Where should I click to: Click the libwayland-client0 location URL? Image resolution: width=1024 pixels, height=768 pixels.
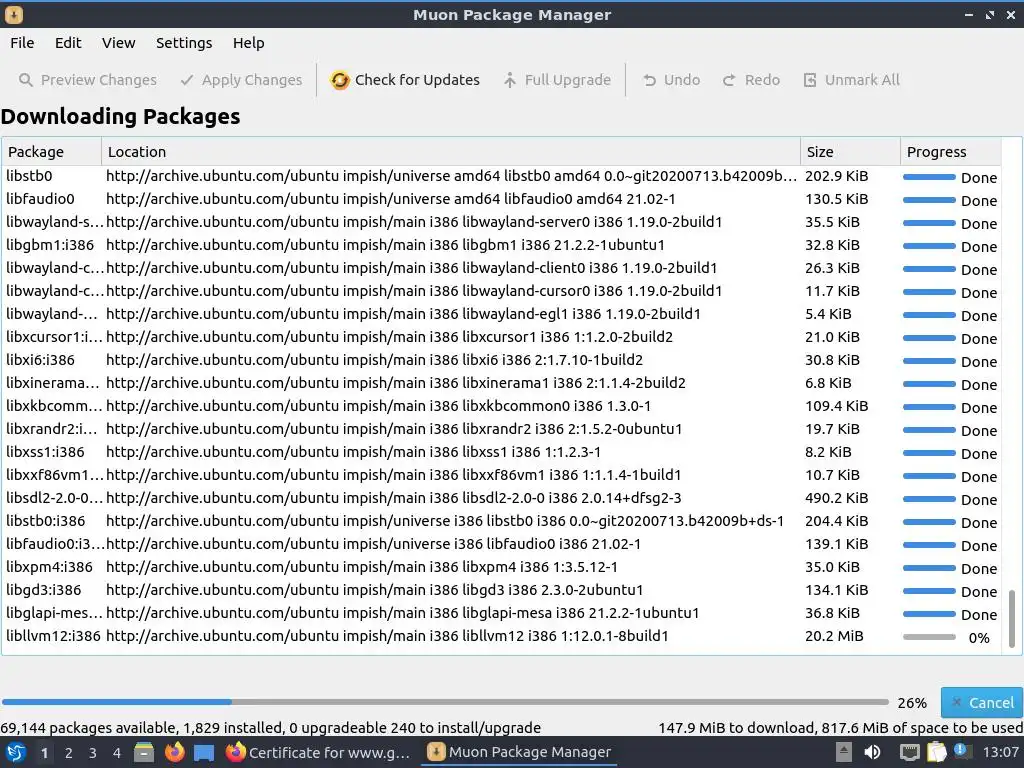(411, 268)
